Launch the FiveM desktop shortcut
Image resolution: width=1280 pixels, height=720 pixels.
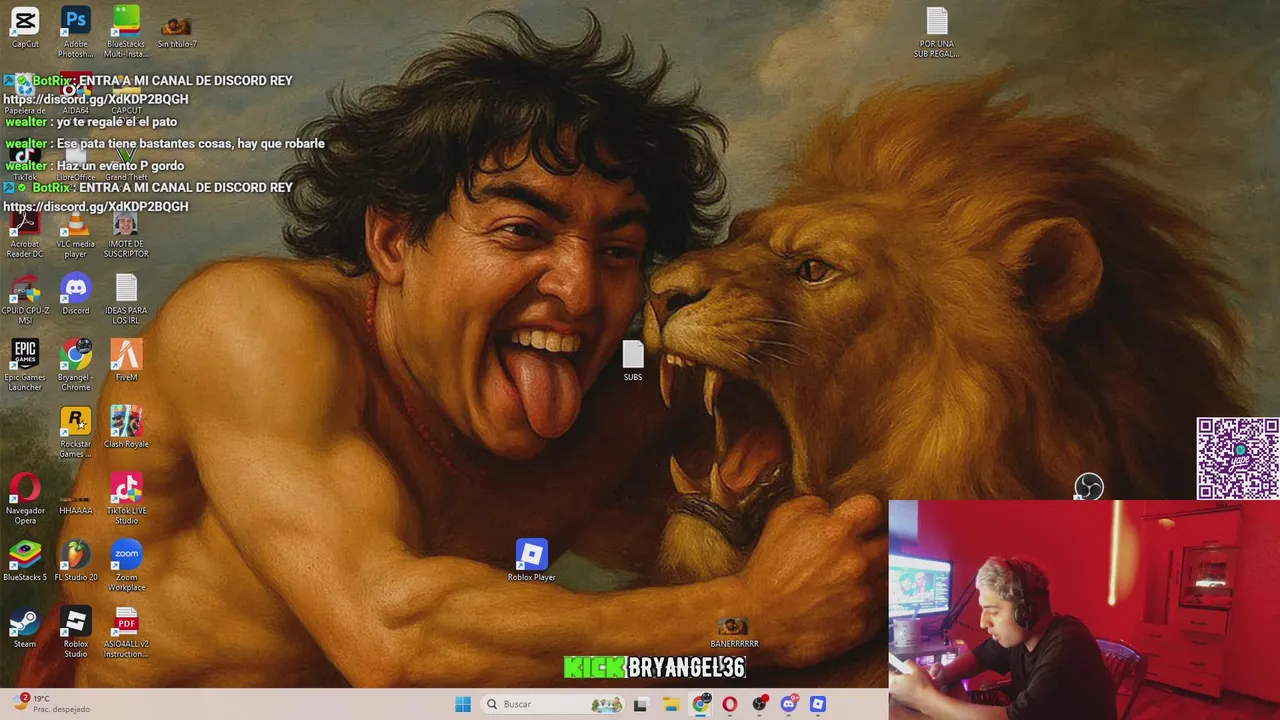126,362
